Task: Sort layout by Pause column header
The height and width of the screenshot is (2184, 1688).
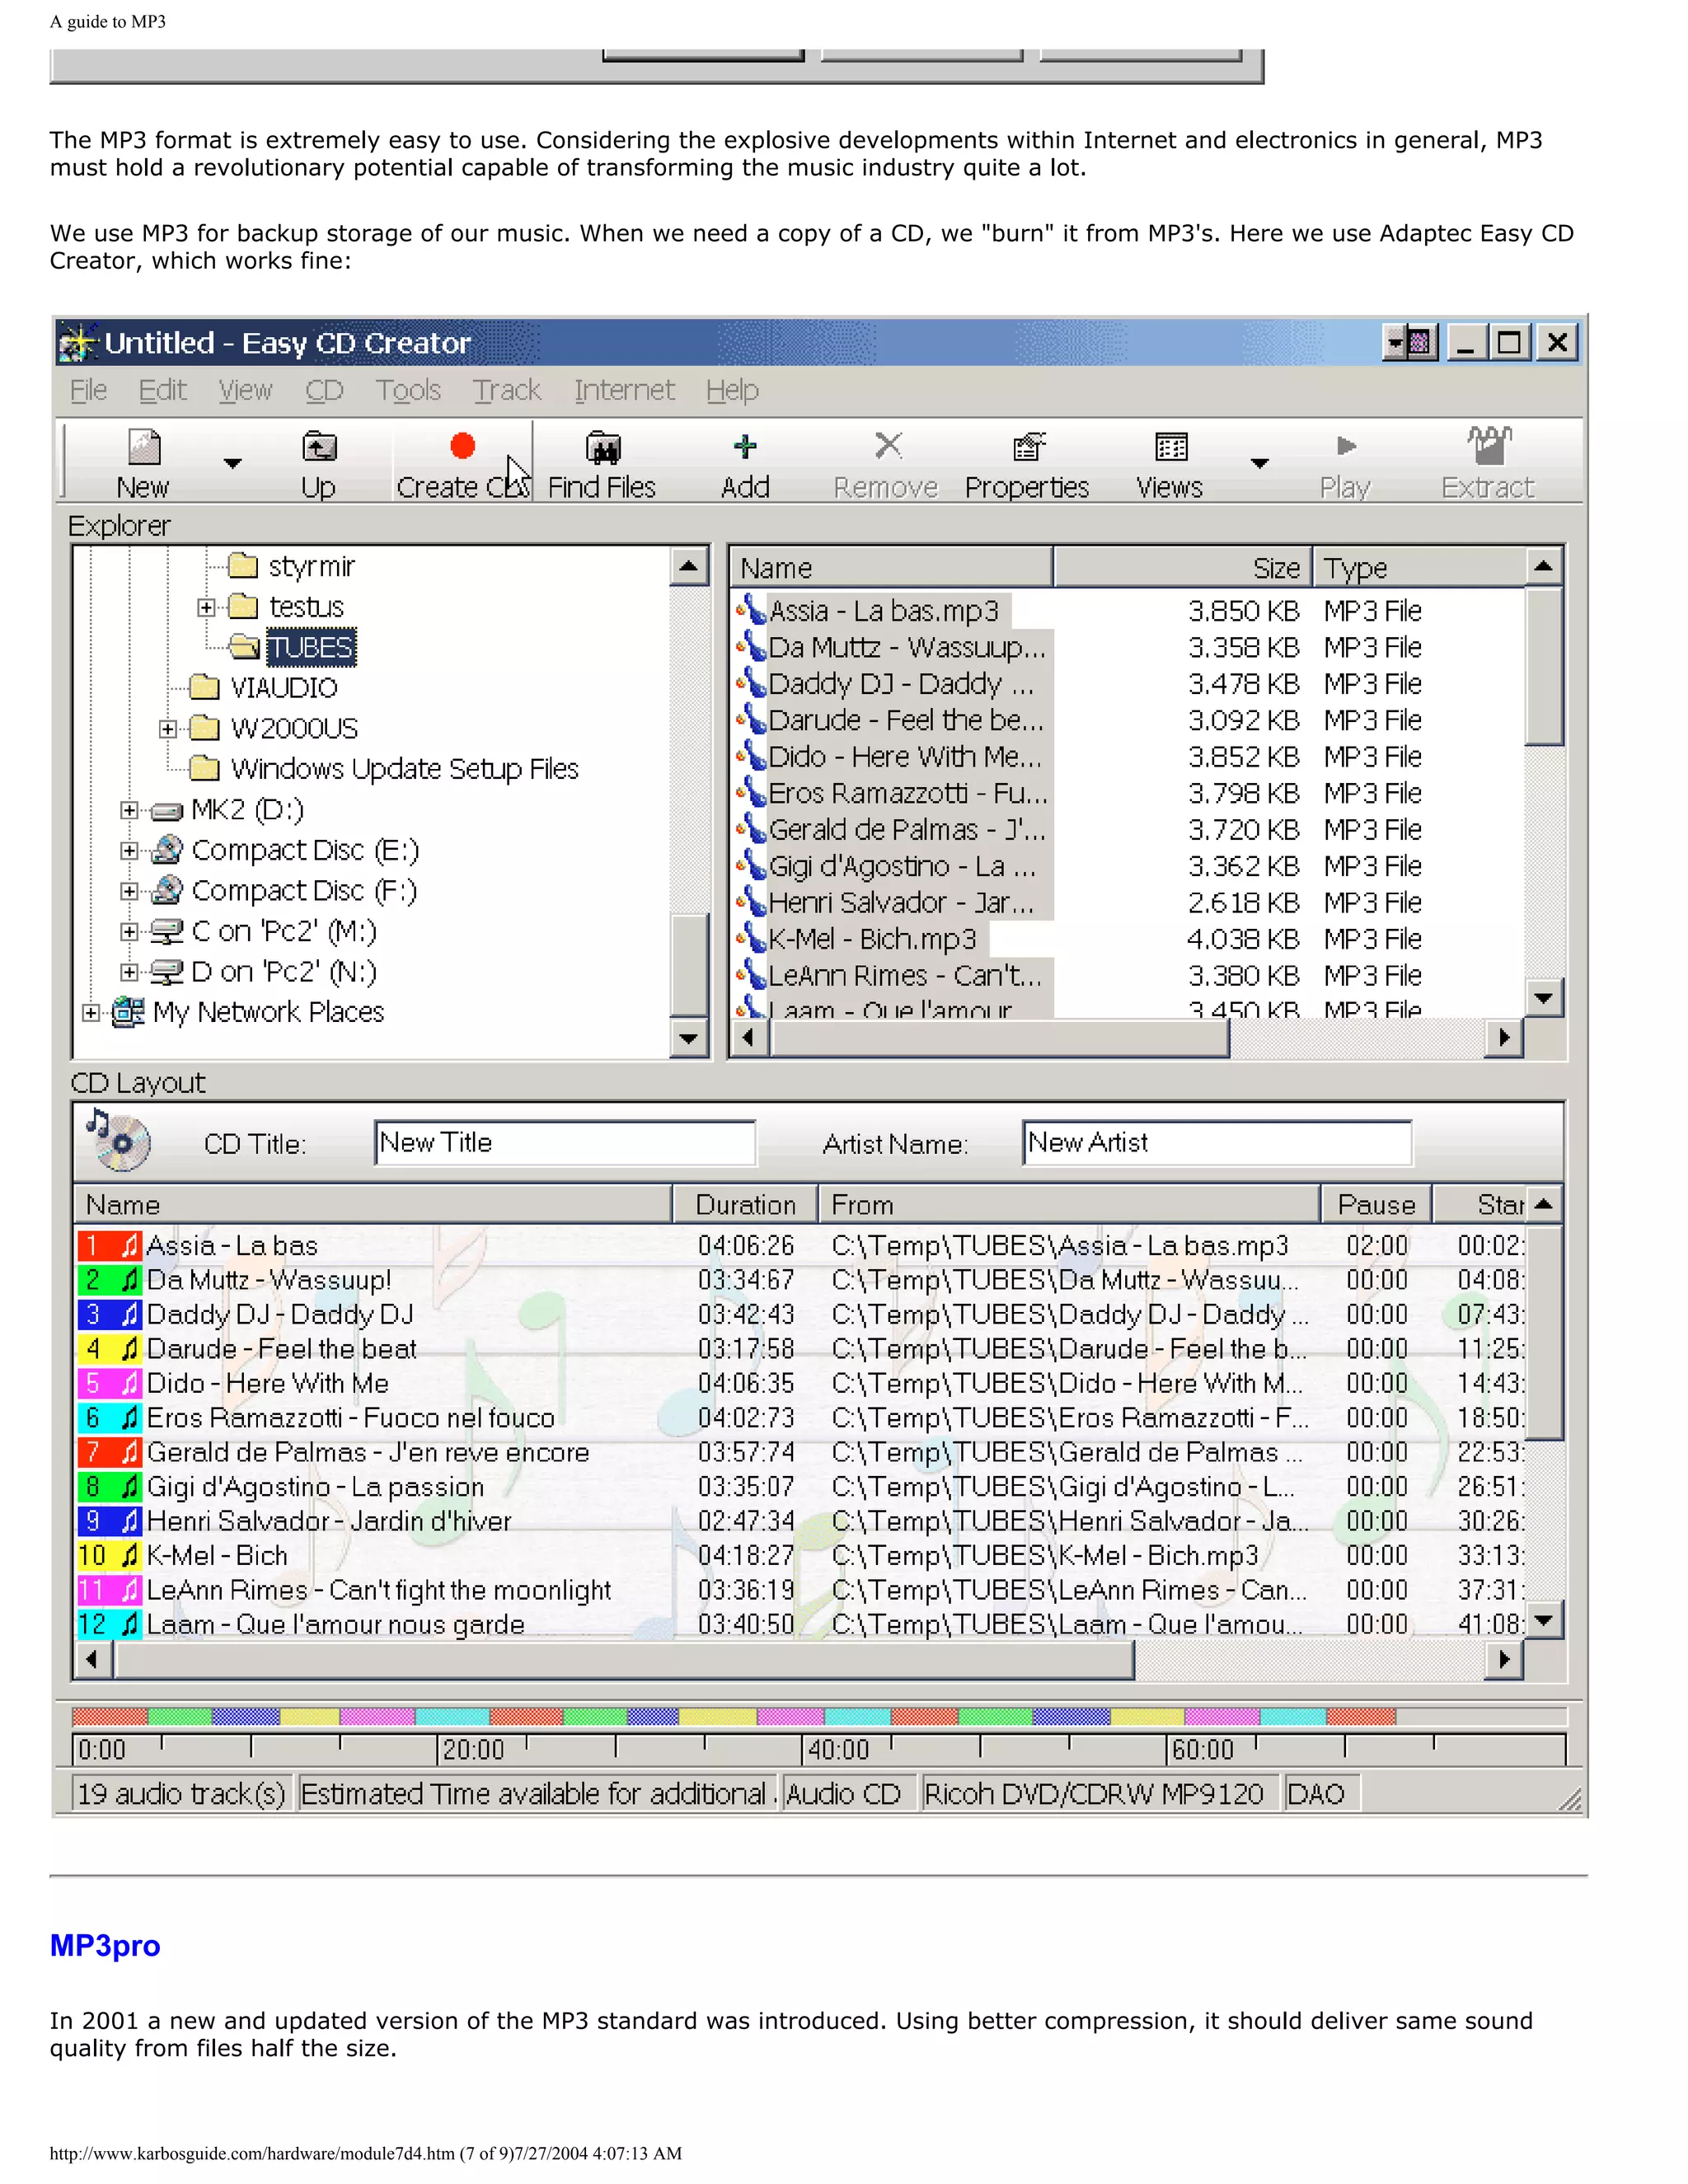Action: 1376,1205
